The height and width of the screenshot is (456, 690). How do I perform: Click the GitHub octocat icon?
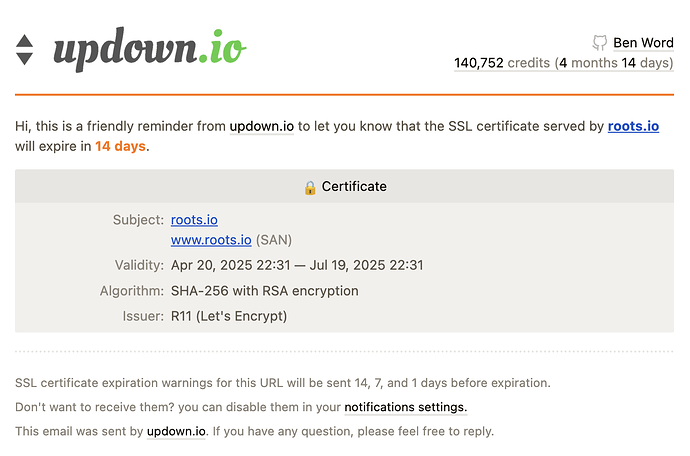click(x=599, y=43)
